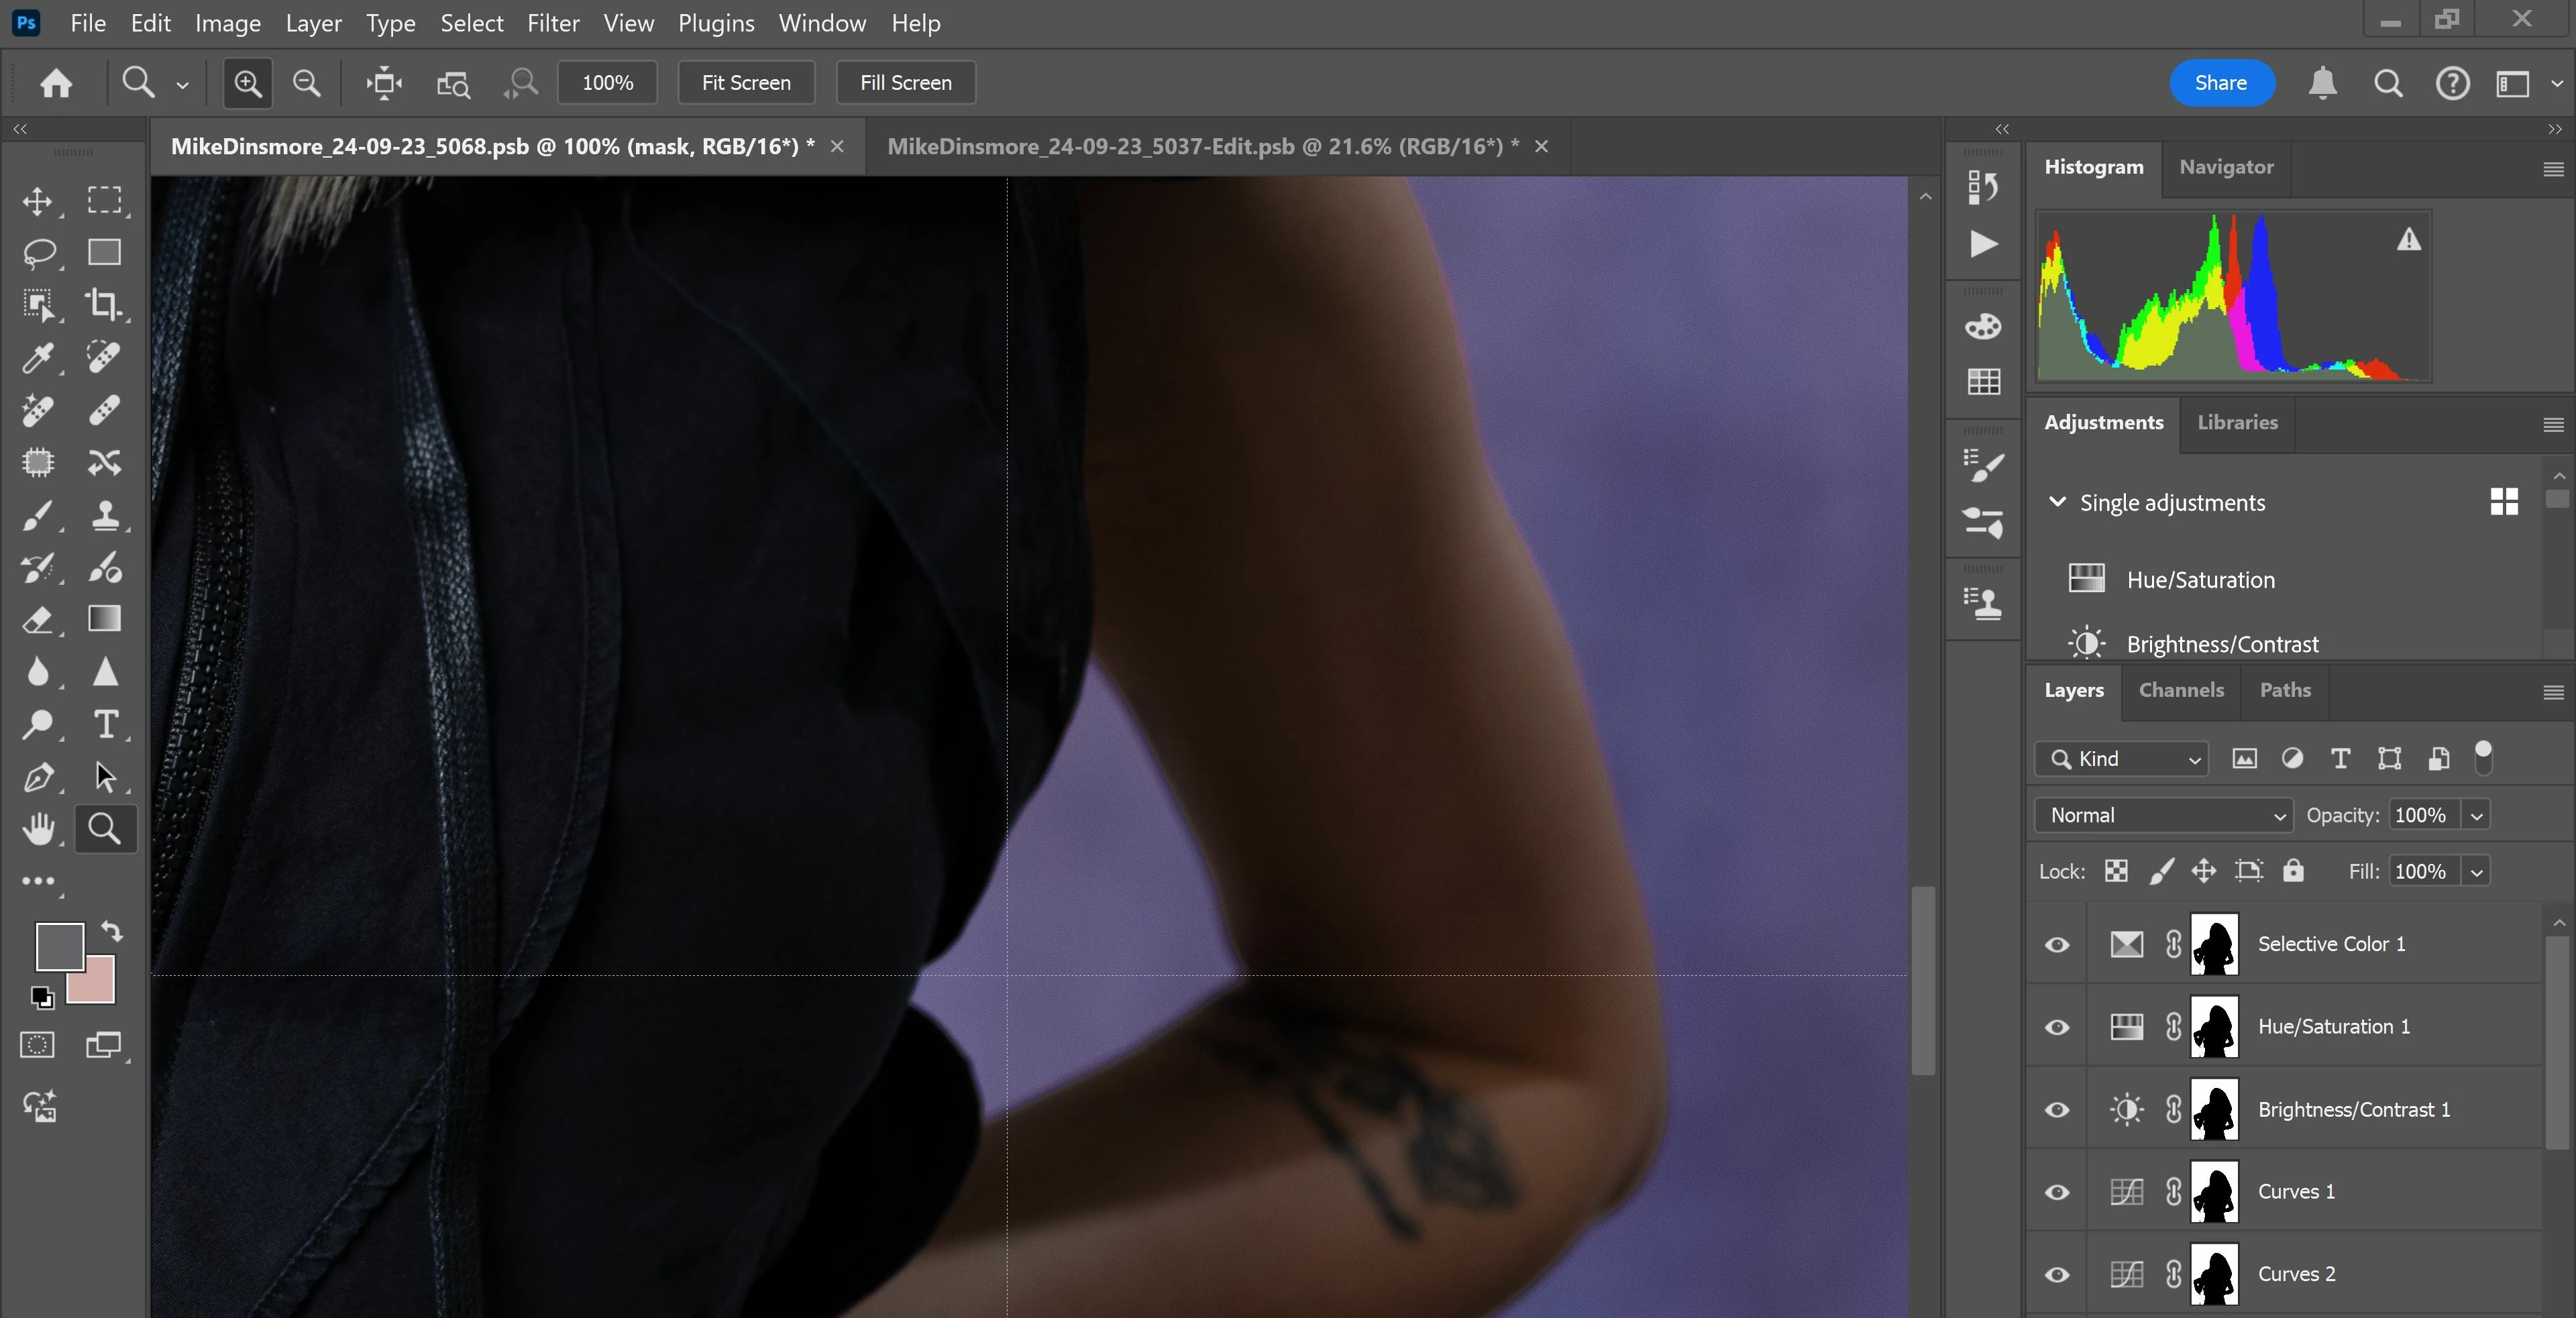The image size is (2576, 1318).
Task: Open the Kind filter dropdown
Action: click(2121, 759)
